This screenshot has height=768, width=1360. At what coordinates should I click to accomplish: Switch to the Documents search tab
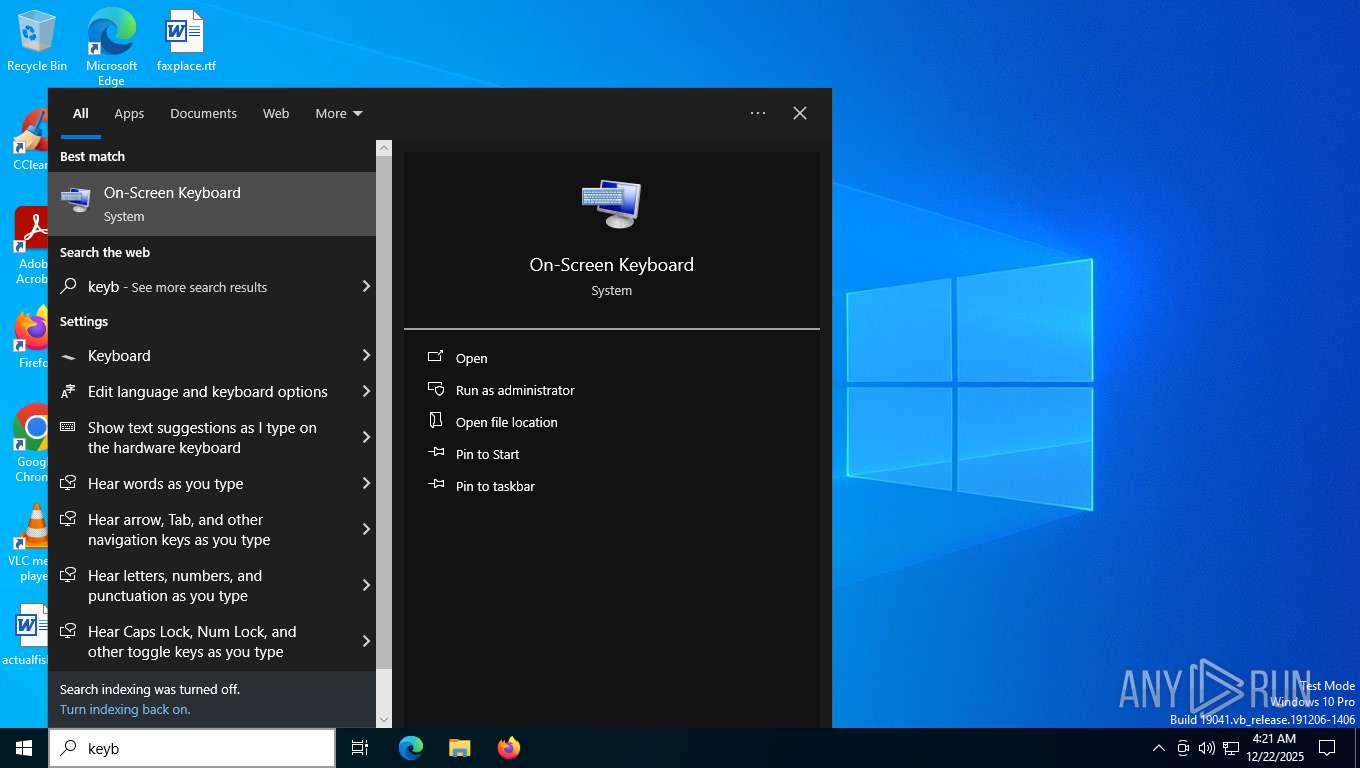coord(203,114)
